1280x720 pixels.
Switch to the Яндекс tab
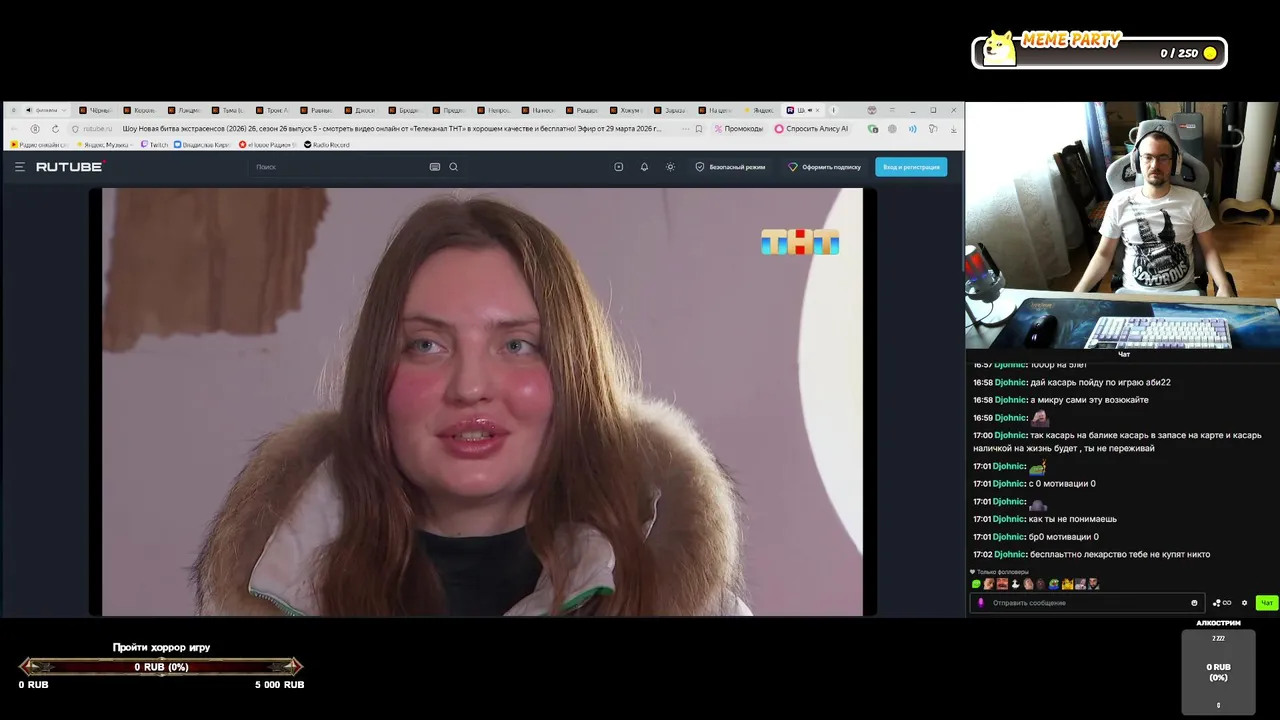pos(758,110)
